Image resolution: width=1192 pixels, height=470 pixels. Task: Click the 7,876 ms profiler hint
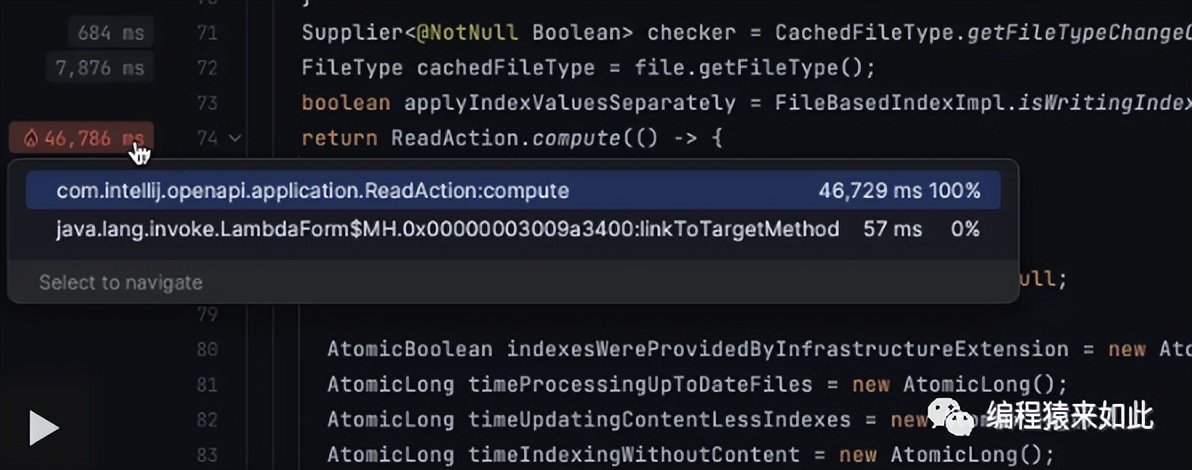click(x=100, y=68)
